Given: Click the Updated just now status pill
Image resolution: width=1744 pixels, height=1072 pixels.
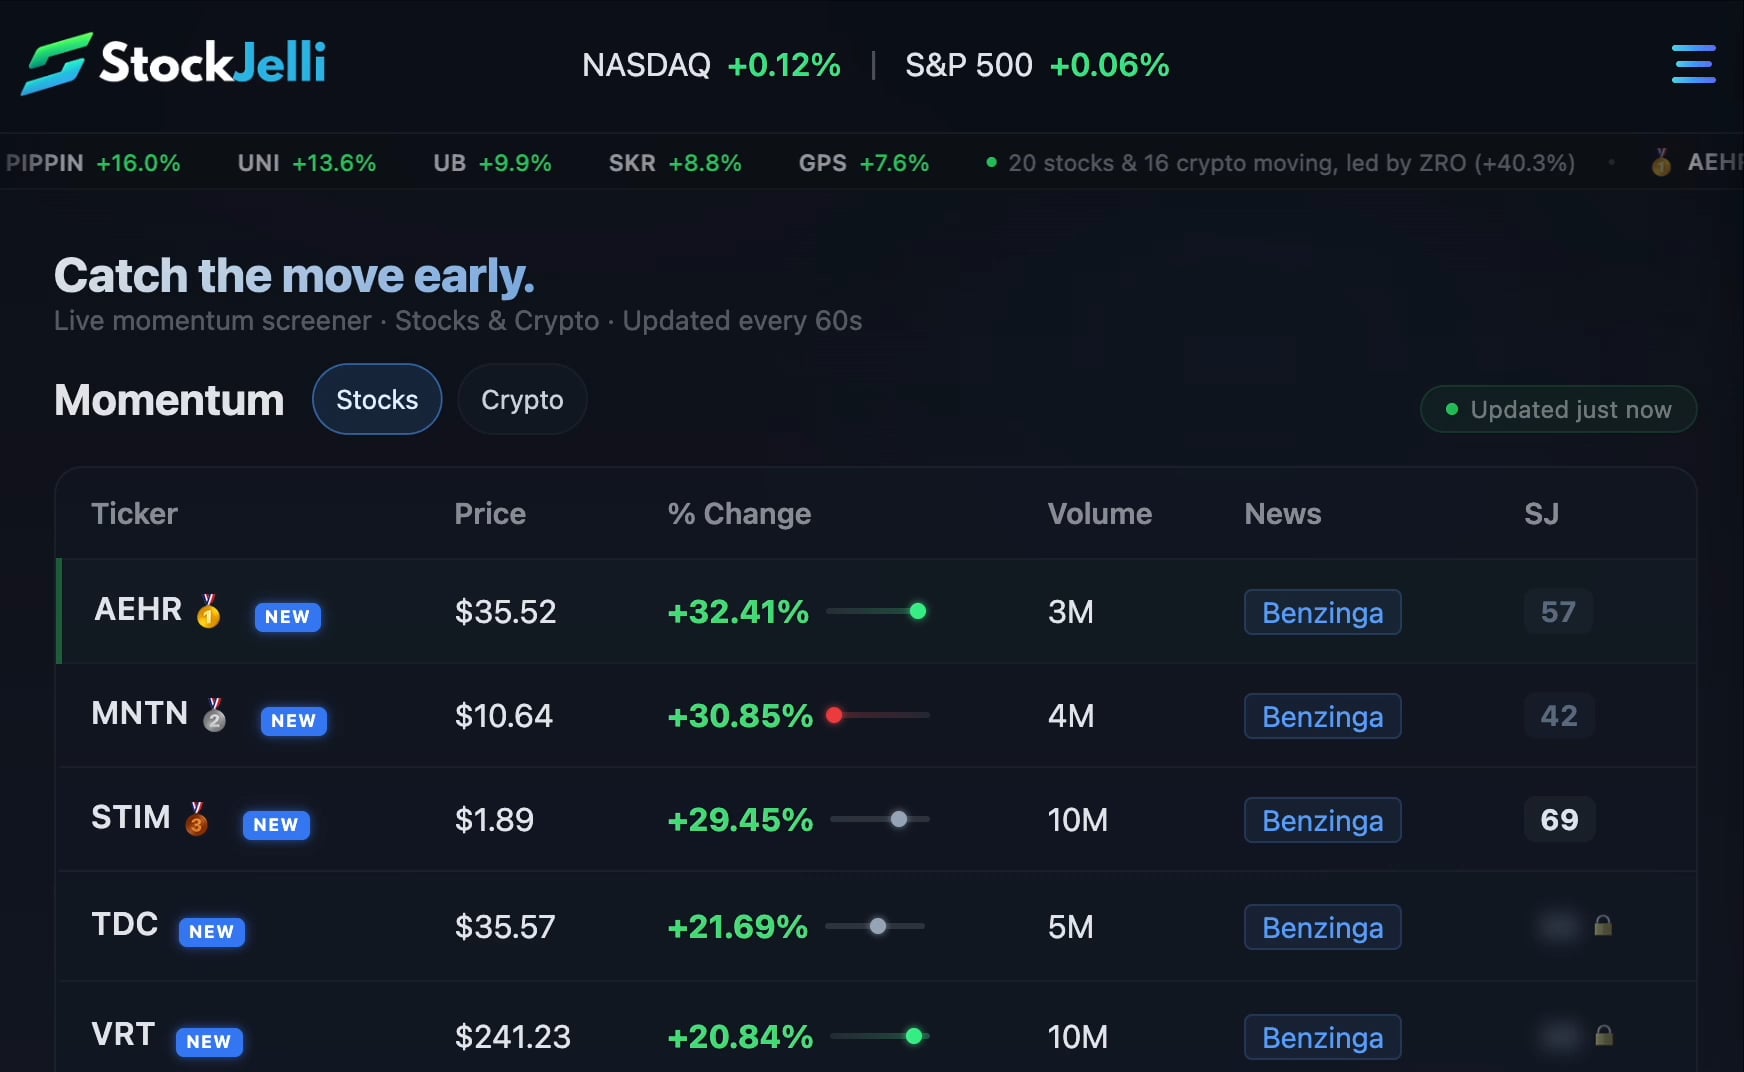Looking at the screenshot, I should click(1558, 410).
